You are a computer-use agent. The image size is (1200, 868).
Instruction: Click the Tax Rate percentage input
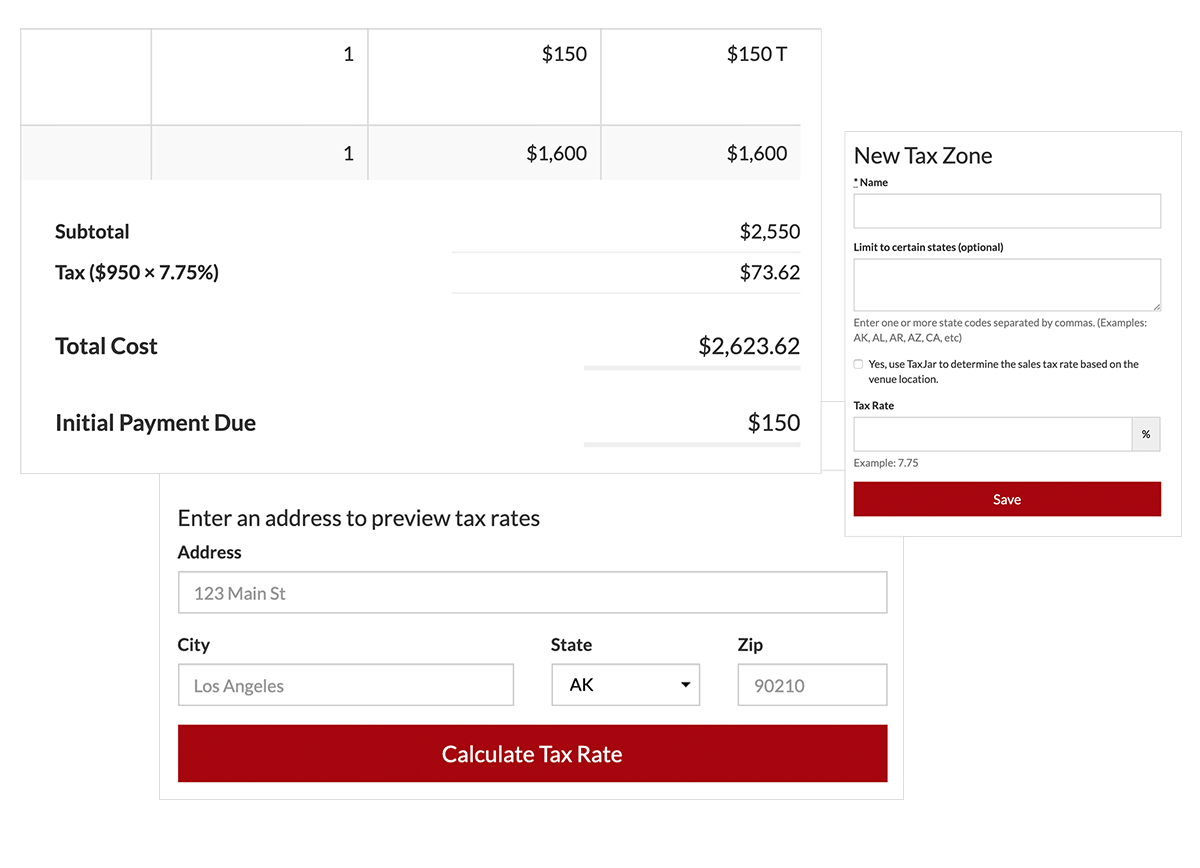pyautogui.click(x=992, y=434)
